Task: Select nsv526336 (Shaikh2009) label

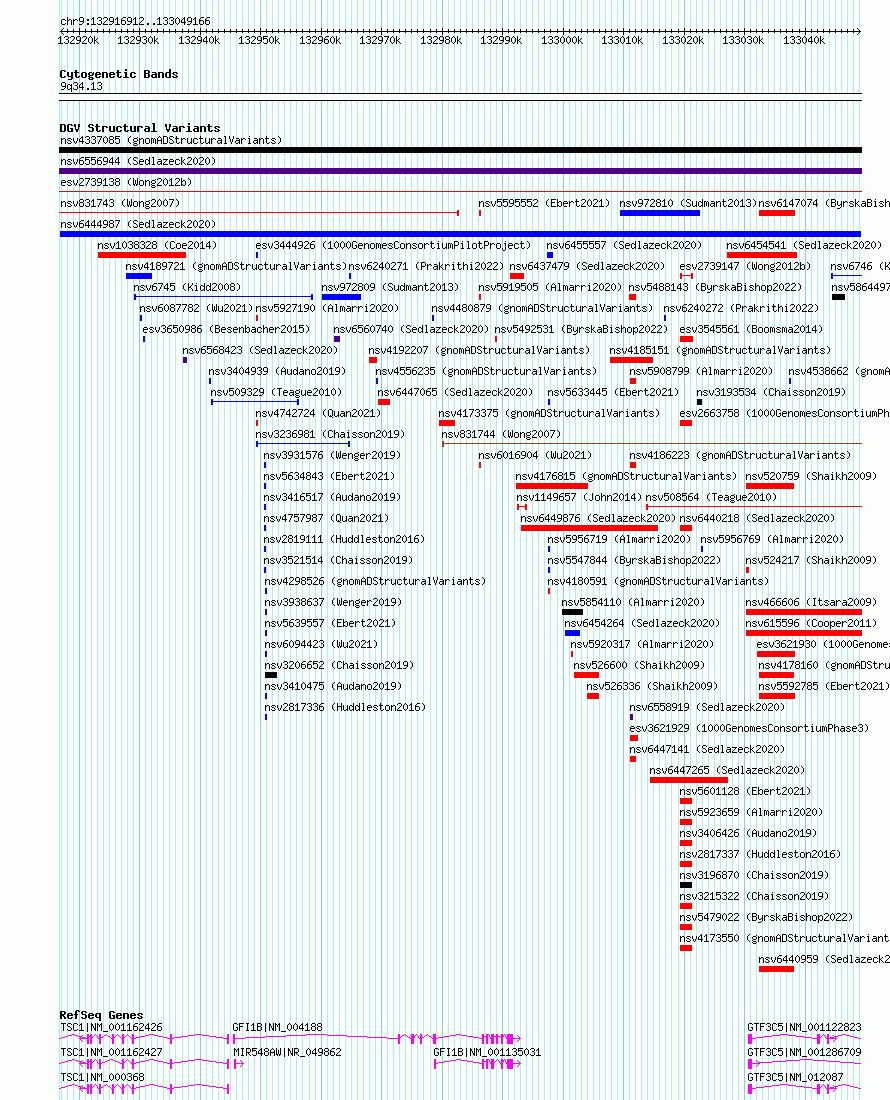Action: pos(652,687)
